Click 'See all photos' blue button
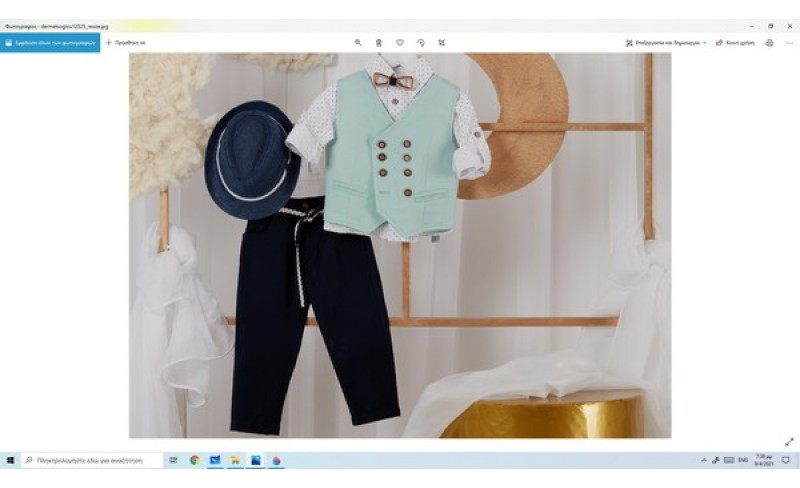 pyautogui.click(x=50, y=43)
